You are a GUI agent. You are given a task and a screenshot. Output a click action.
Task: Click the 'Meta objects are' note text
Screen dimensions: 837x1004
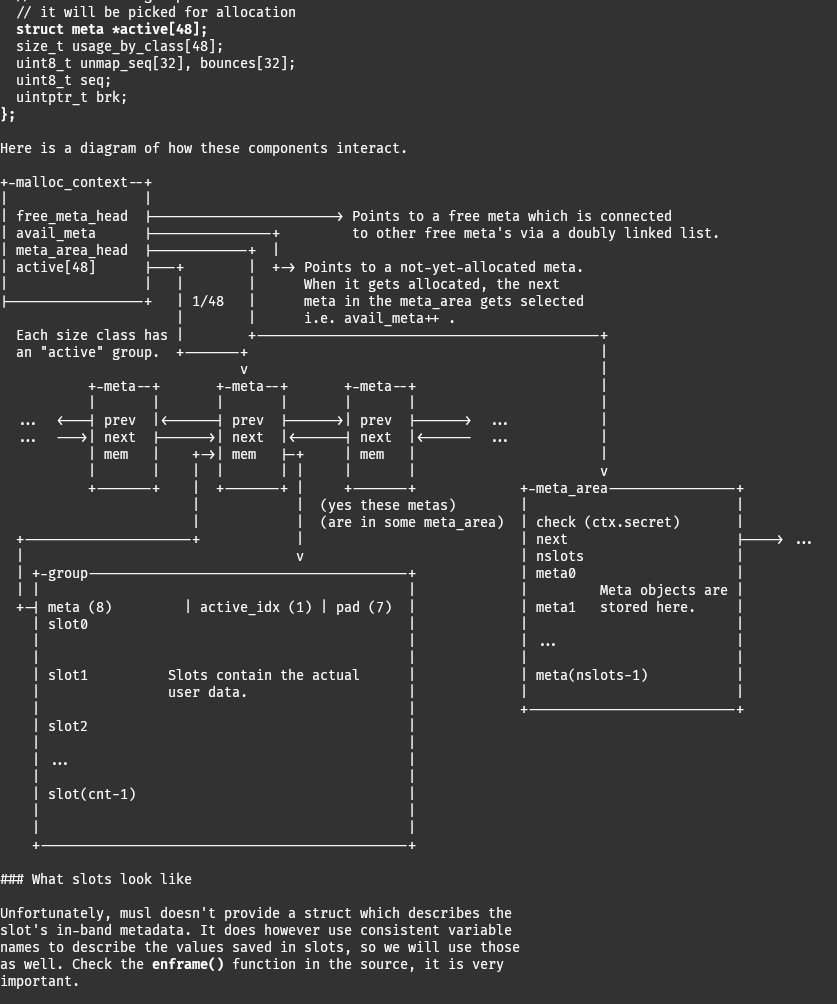663,590
